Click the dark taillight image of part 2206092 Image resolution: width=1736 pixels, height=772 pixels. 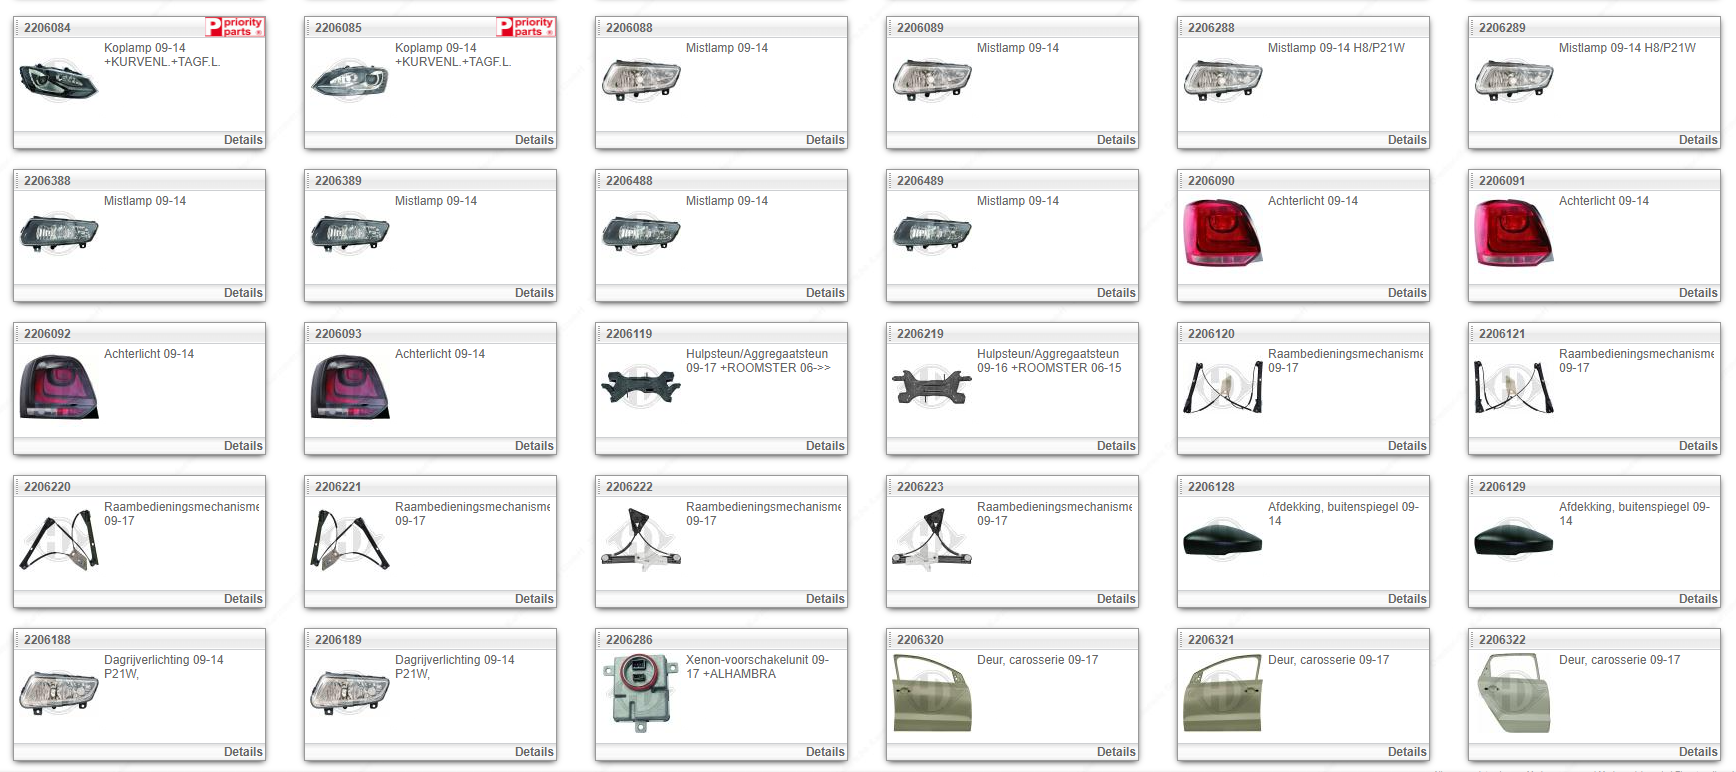(59, 386)
